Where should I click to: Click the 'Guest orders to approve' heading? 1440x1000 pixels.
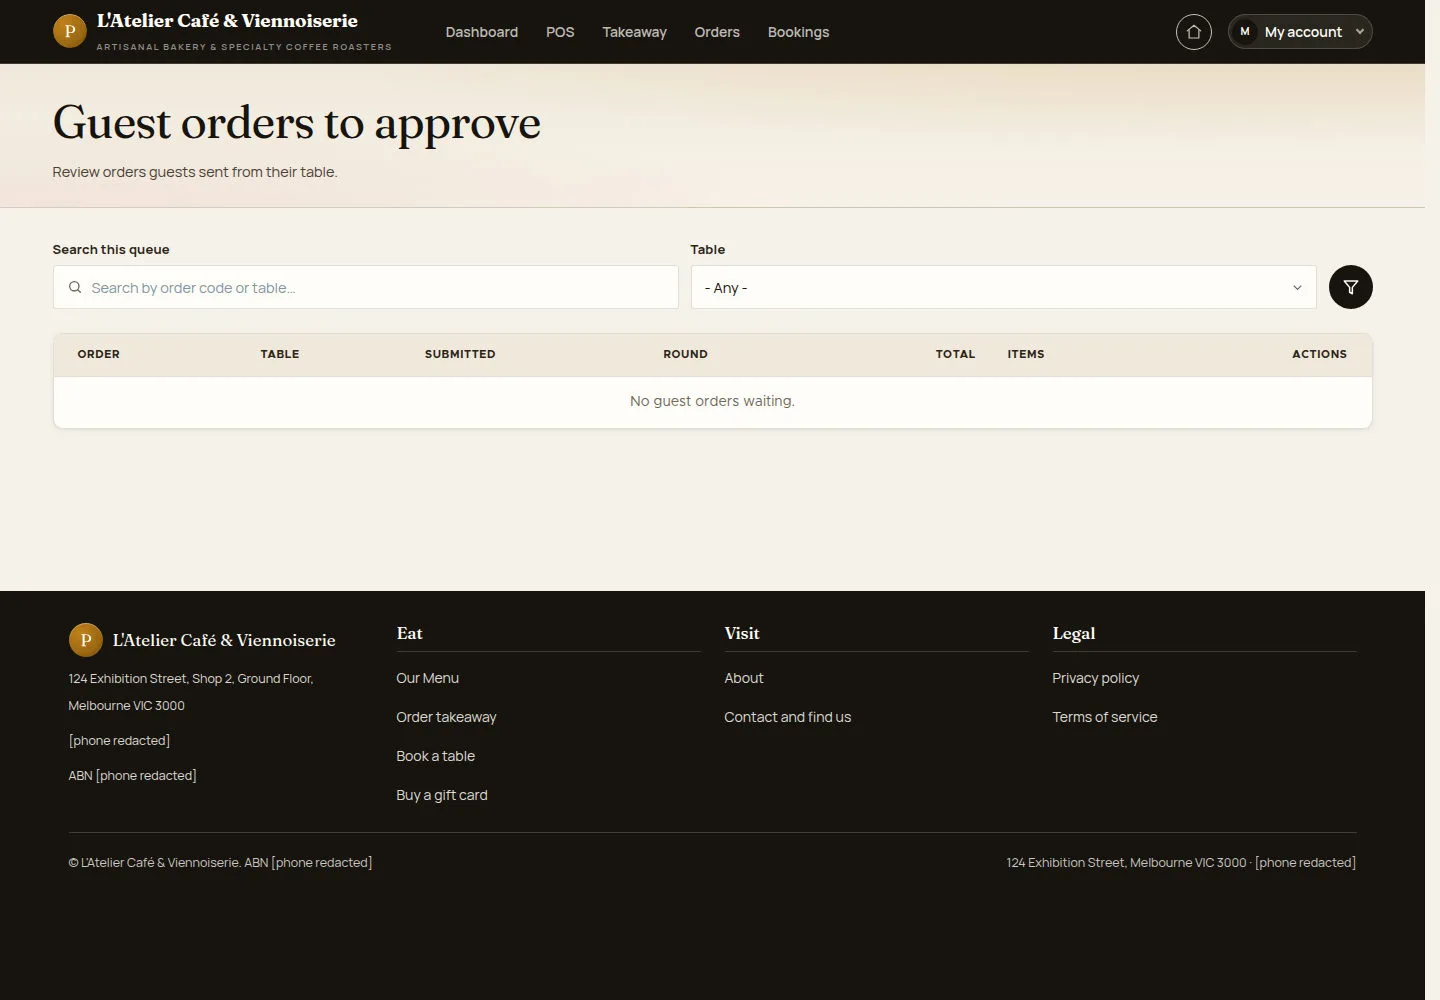(x=296, y=123)
